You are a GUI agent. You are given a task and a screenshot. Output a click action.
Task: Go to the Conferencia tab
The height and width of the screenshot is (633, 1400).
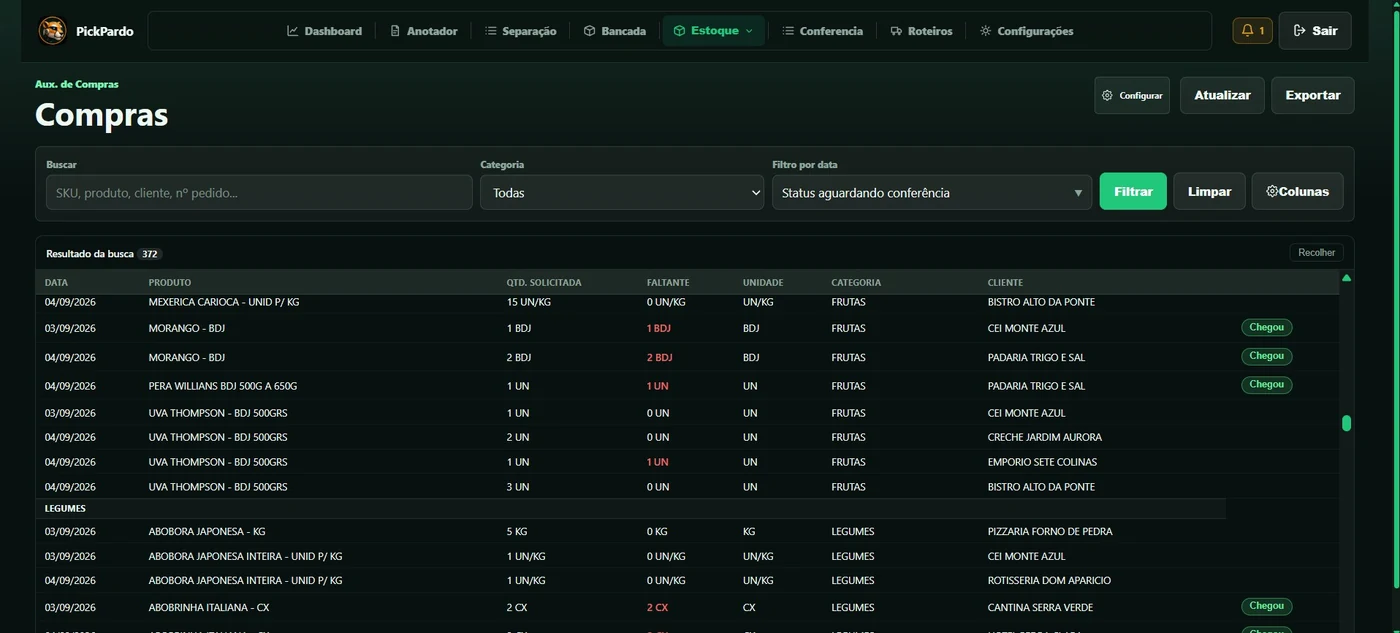(x=822, y=31)
